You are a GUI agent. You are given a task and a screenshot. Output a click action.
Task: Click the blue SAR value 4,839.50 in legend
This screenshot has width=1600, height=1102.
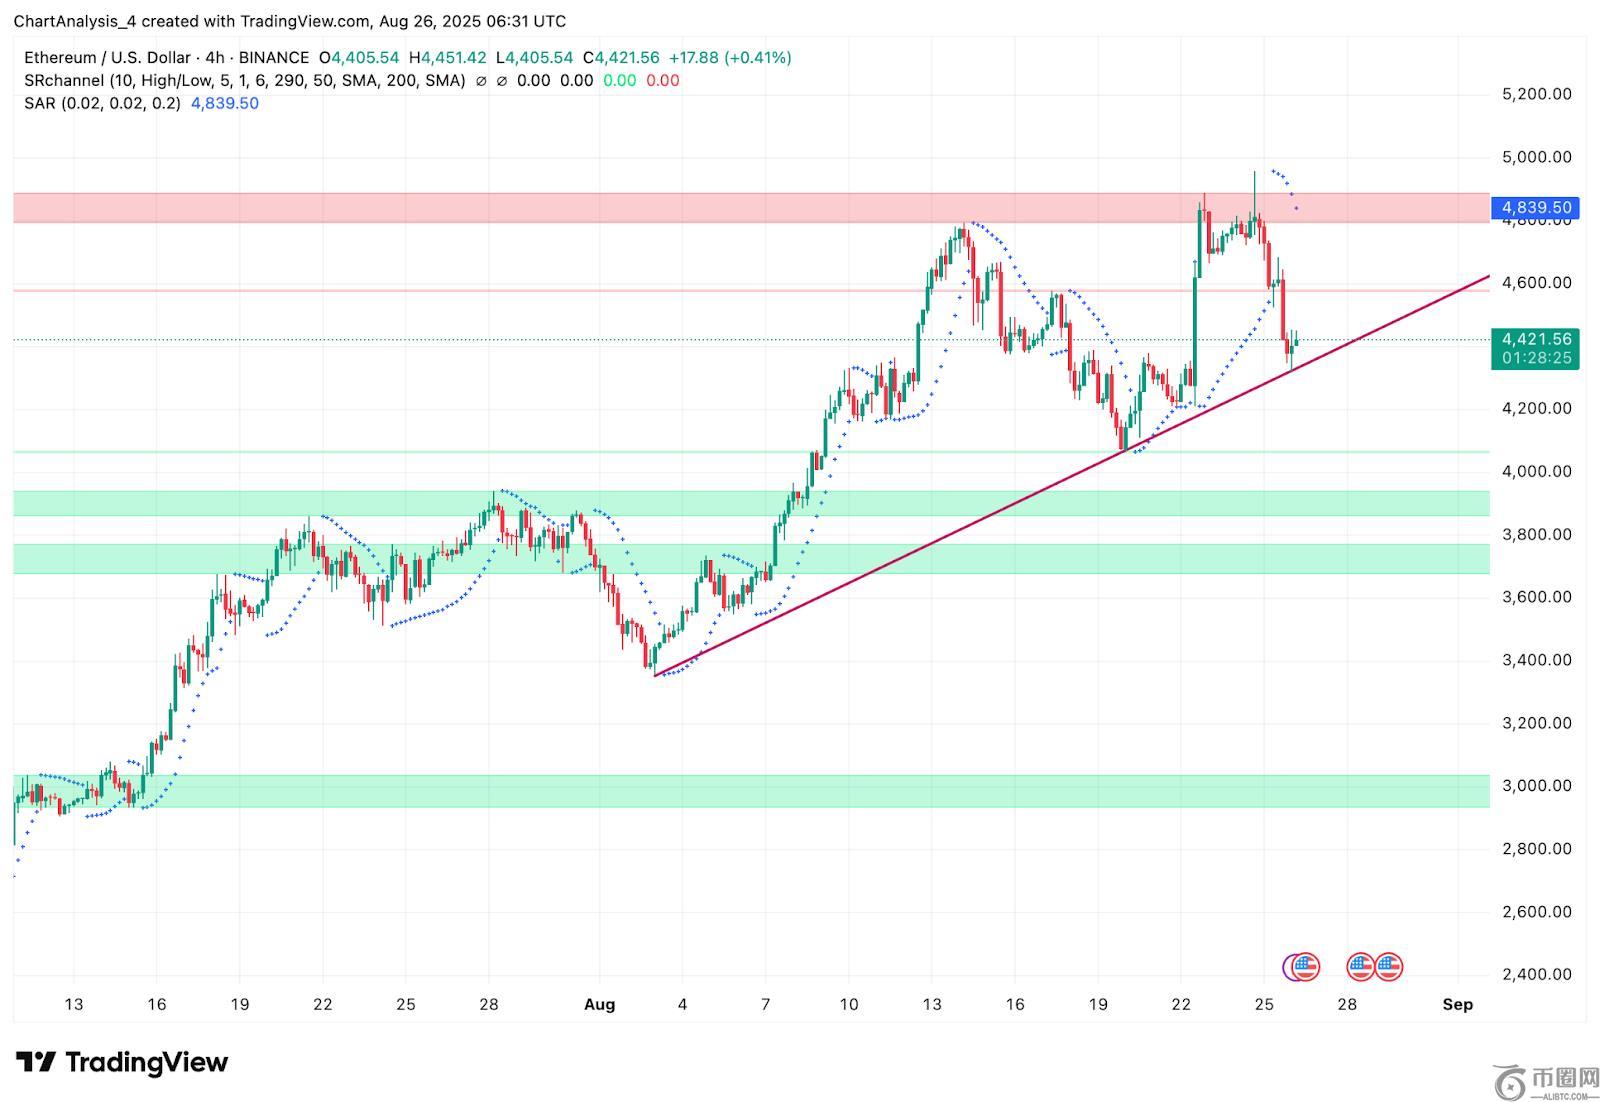tap(225, 104)
